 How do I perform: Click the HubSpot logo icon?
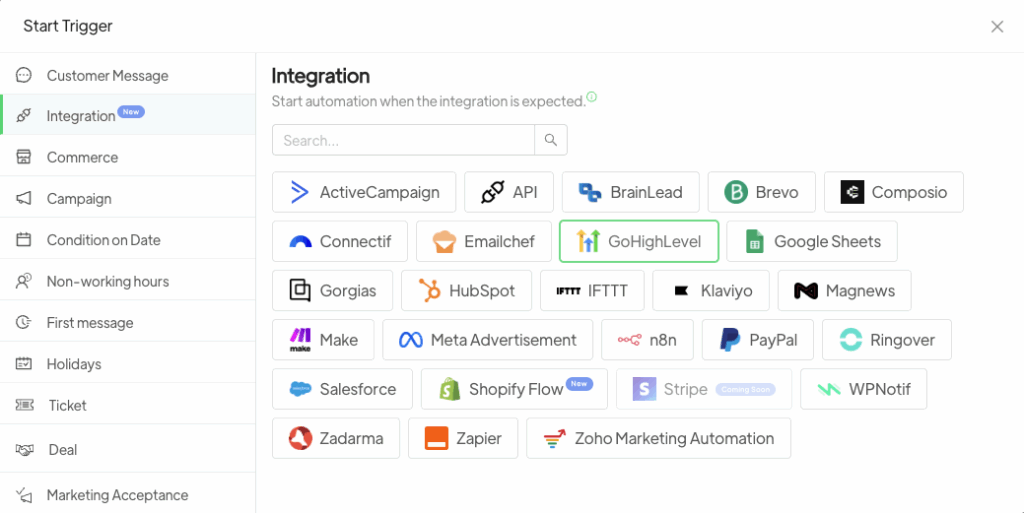430,291
